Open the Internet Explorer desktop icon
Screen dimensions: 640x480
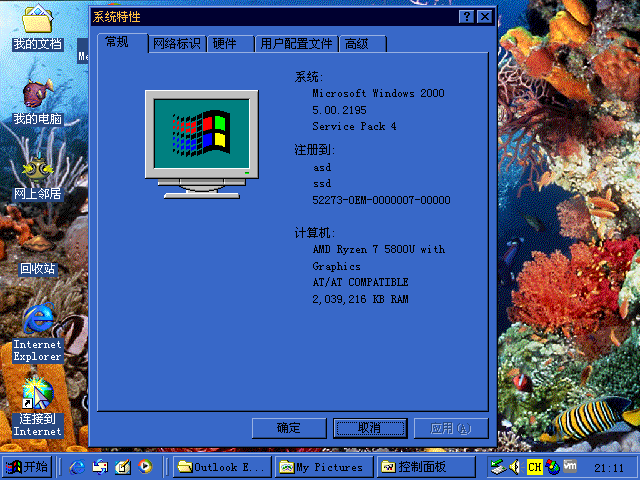pos(37,323)
